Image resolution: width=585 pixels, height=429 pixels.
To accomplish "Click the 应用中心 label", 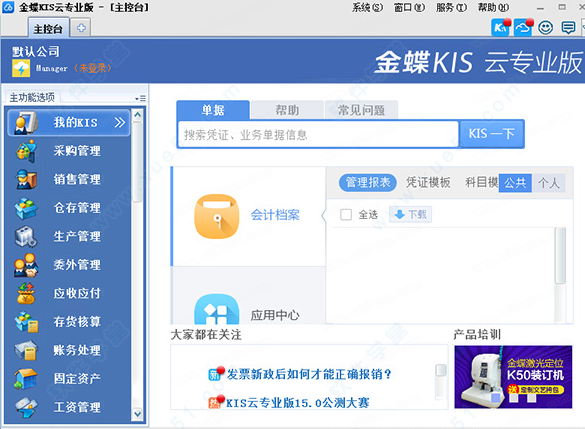I will pos(275,316).
